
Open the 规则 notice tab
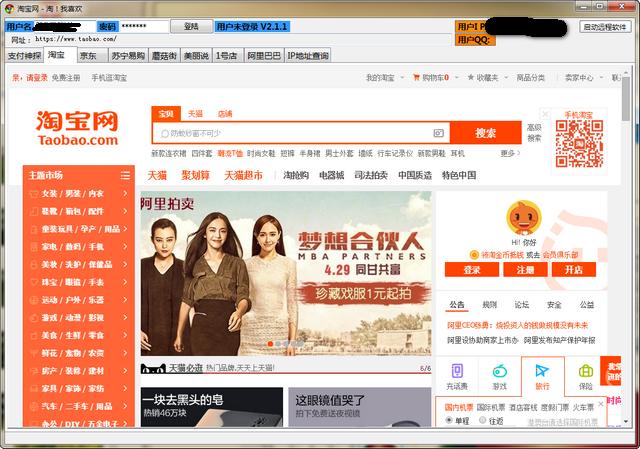(489, 305)
